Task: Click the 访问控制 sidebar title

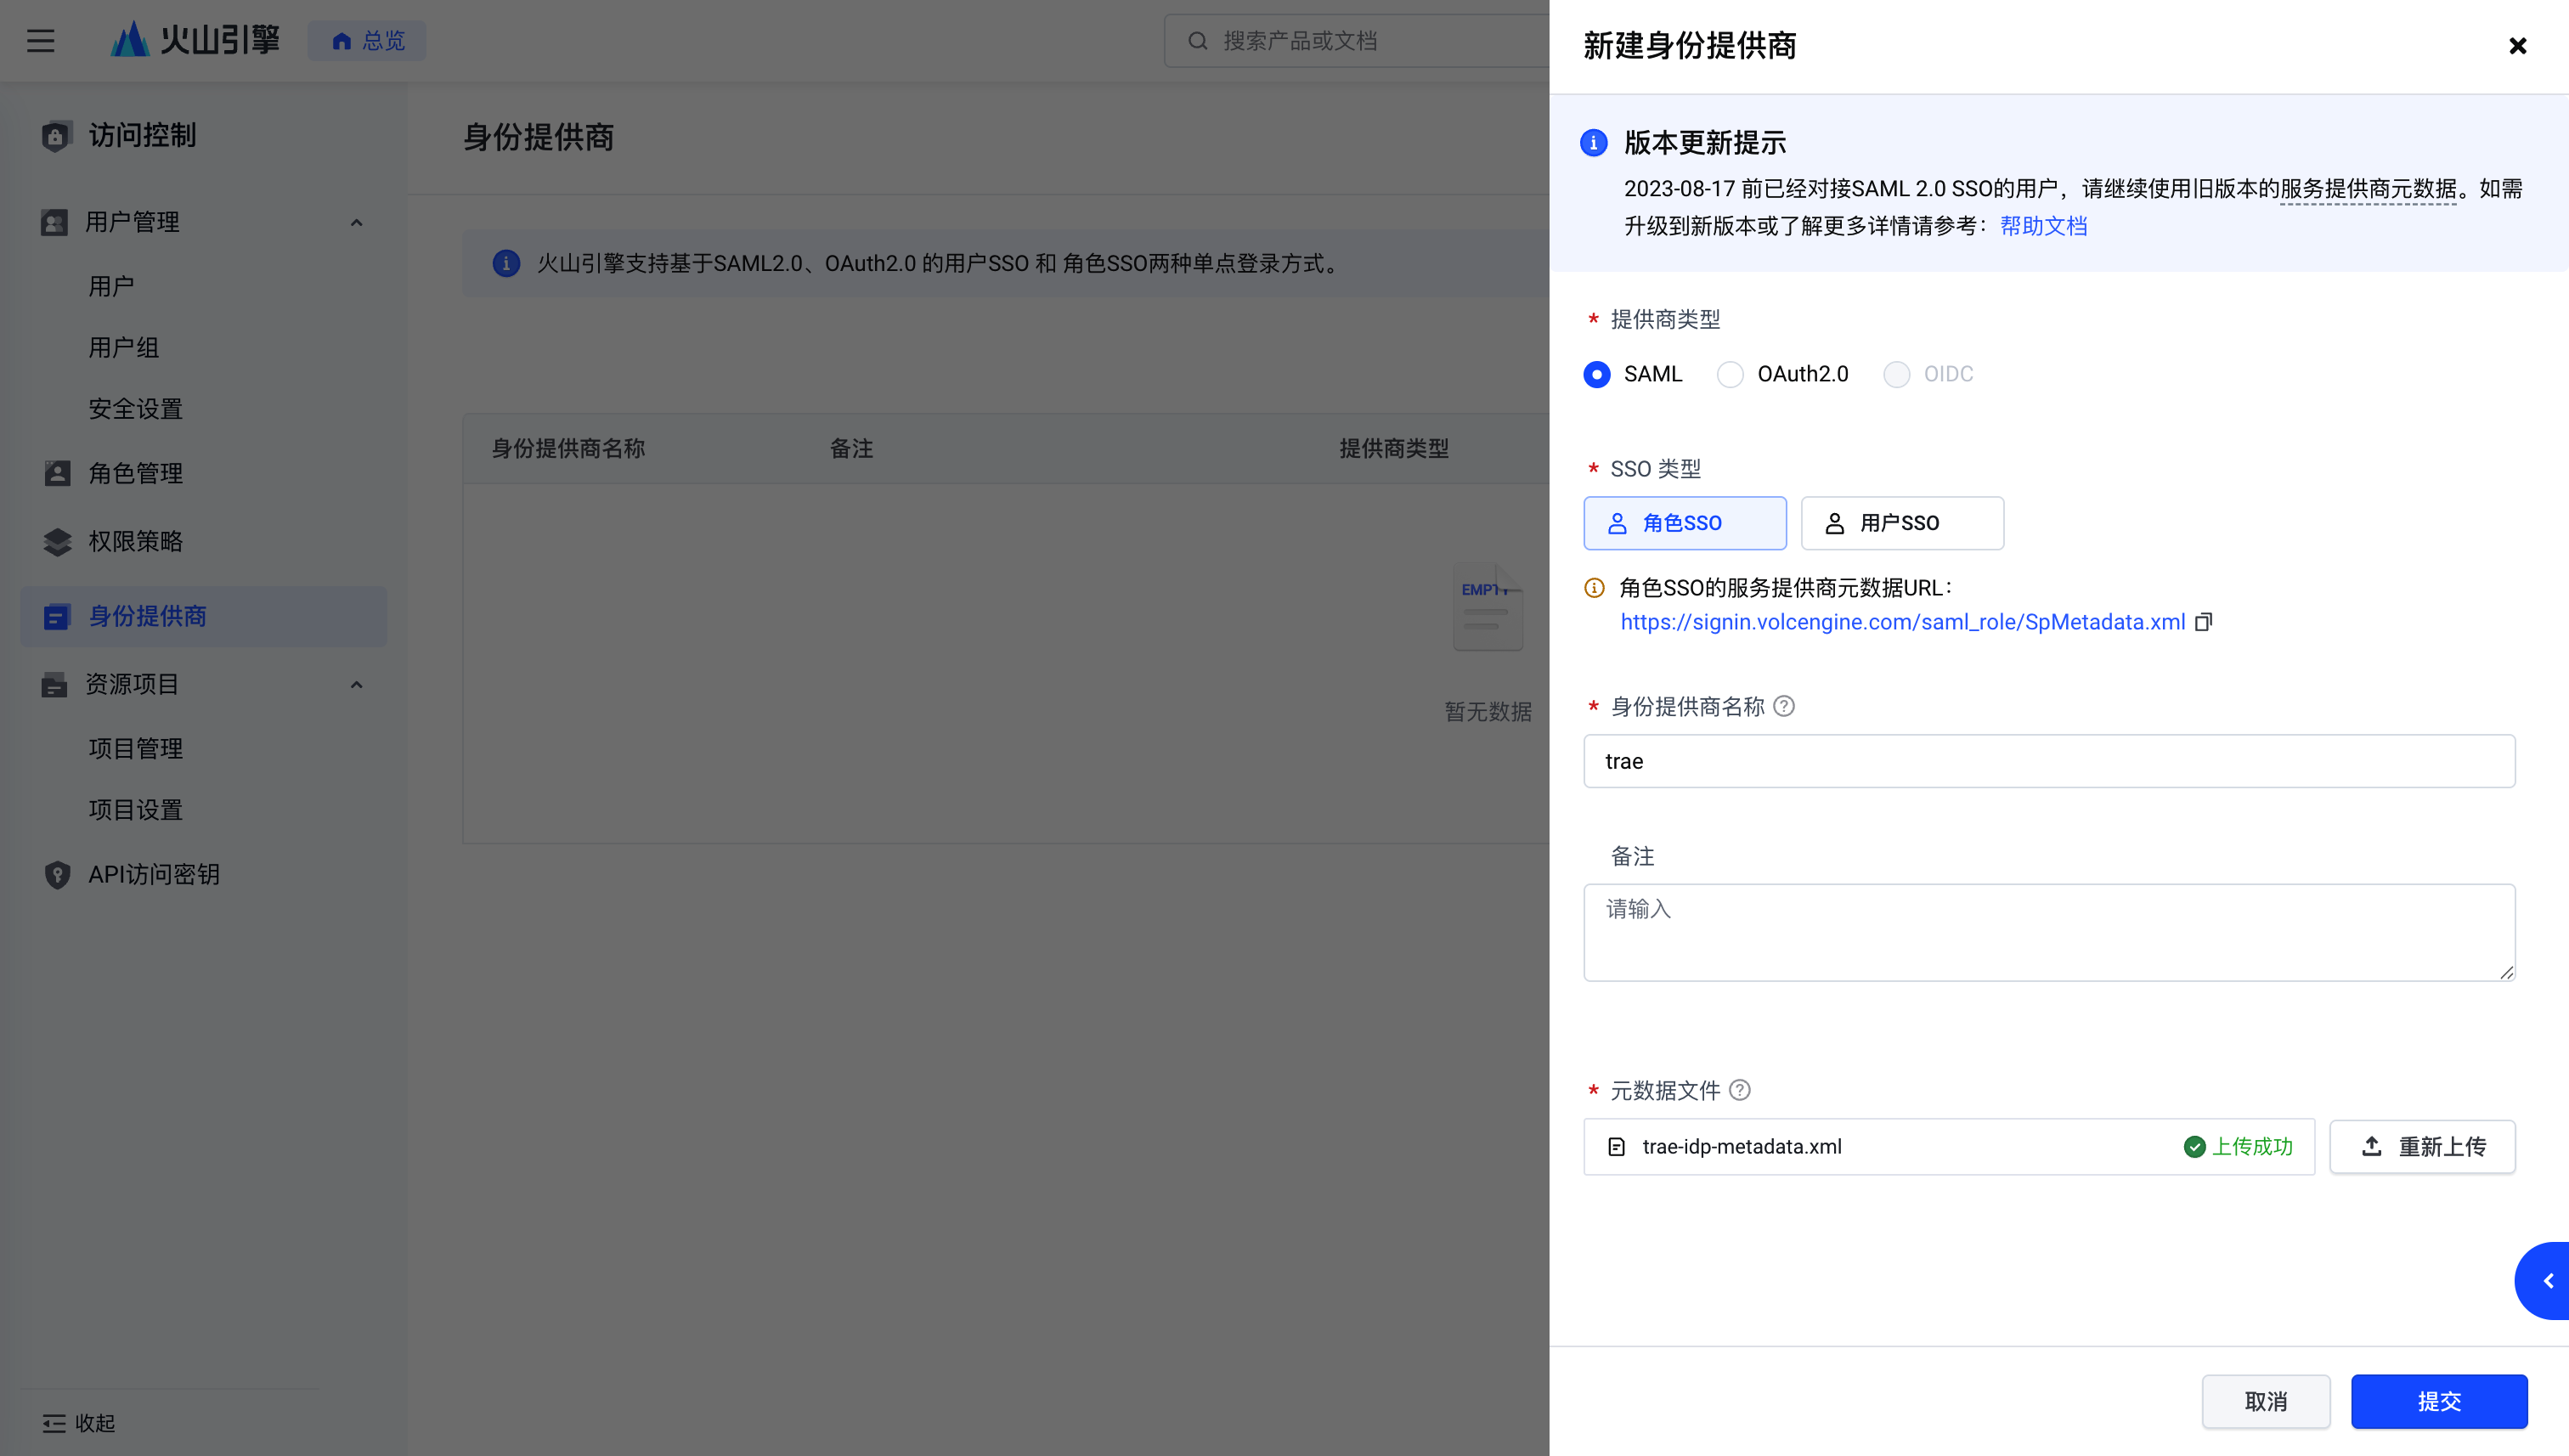Action: coord(143,136)
